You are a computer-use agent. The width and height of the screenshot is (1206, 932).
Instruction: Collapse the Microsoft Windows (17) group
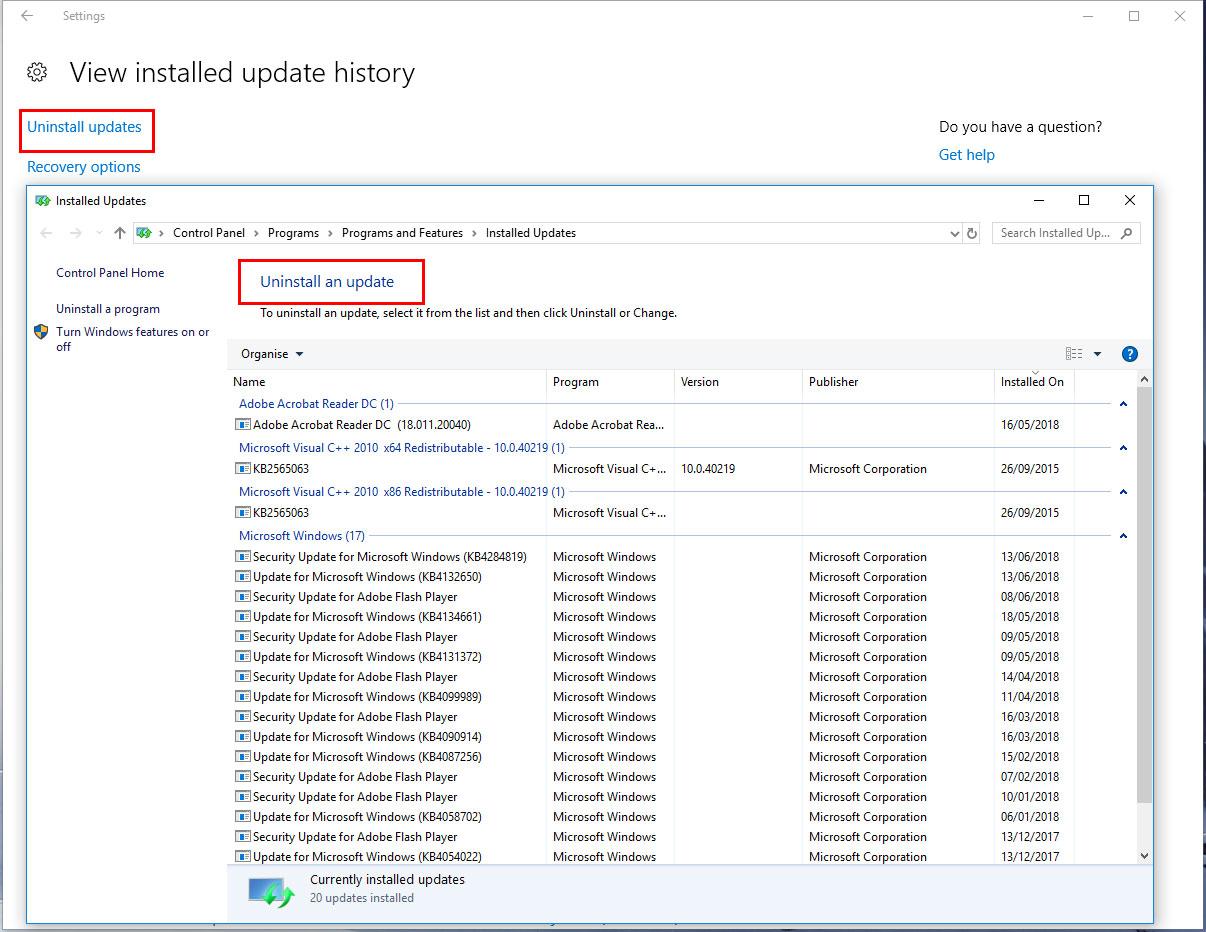pos(1123,536)
